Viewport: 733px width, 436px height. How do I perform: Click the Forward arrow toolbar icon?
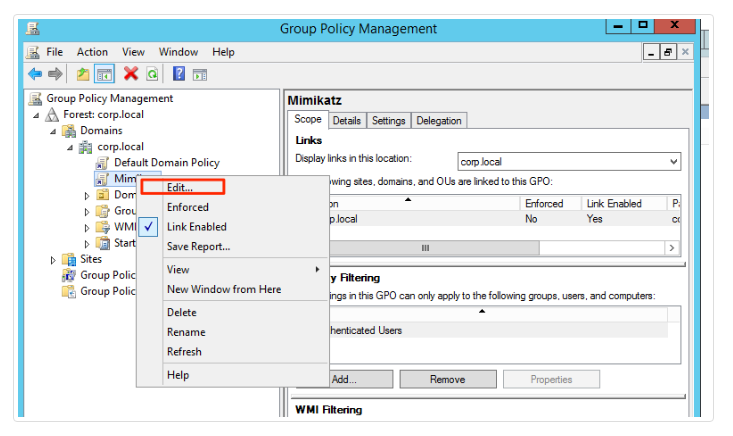click(55, 74)
